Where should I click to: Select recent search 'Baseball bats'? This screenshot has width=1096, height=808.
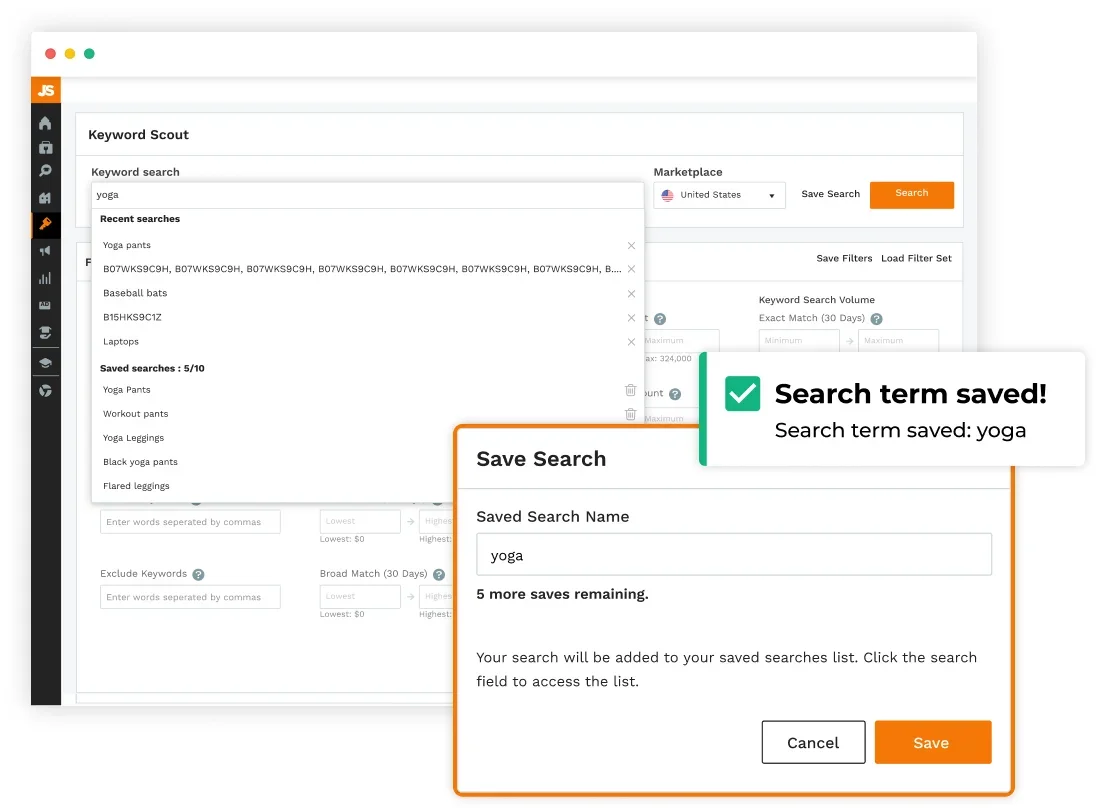coord(135,294)
